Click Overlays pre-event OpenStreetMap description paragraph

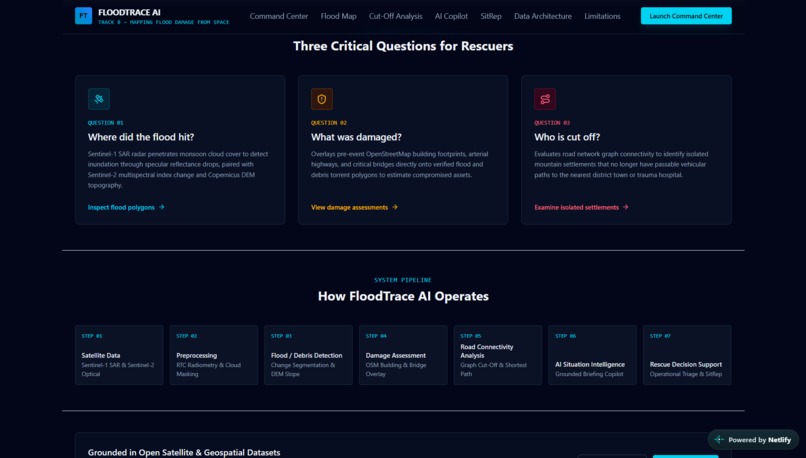coord(400,164)
